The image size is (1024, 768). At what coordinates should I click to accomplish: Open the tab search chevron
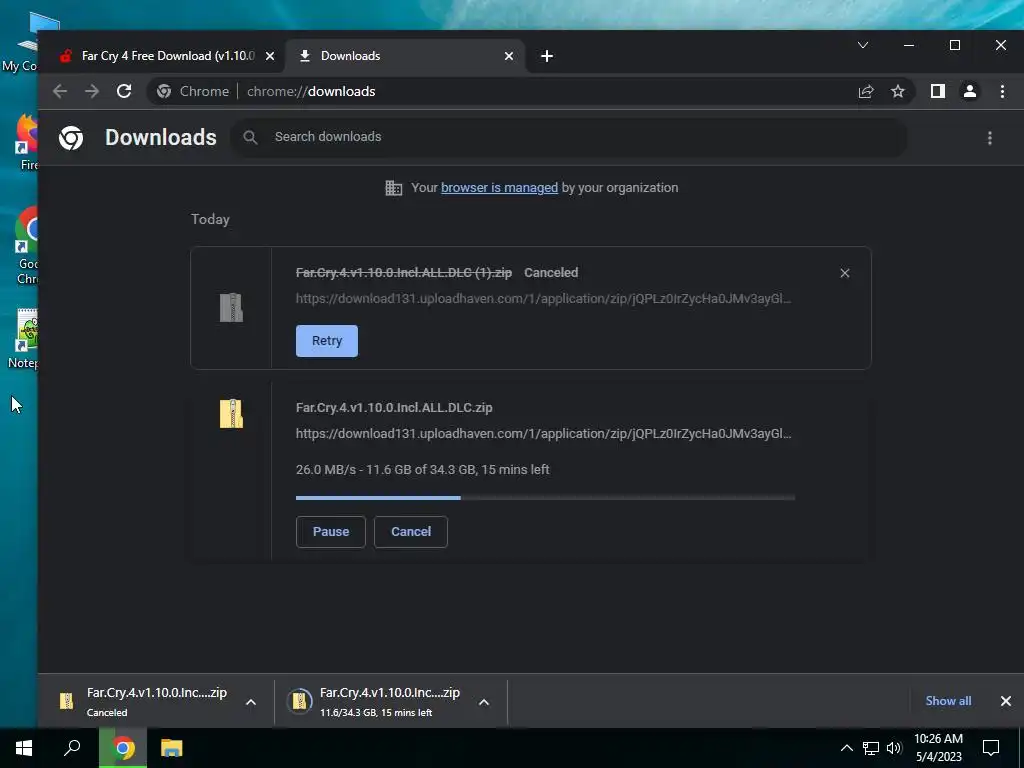click(x=863, y=45)
